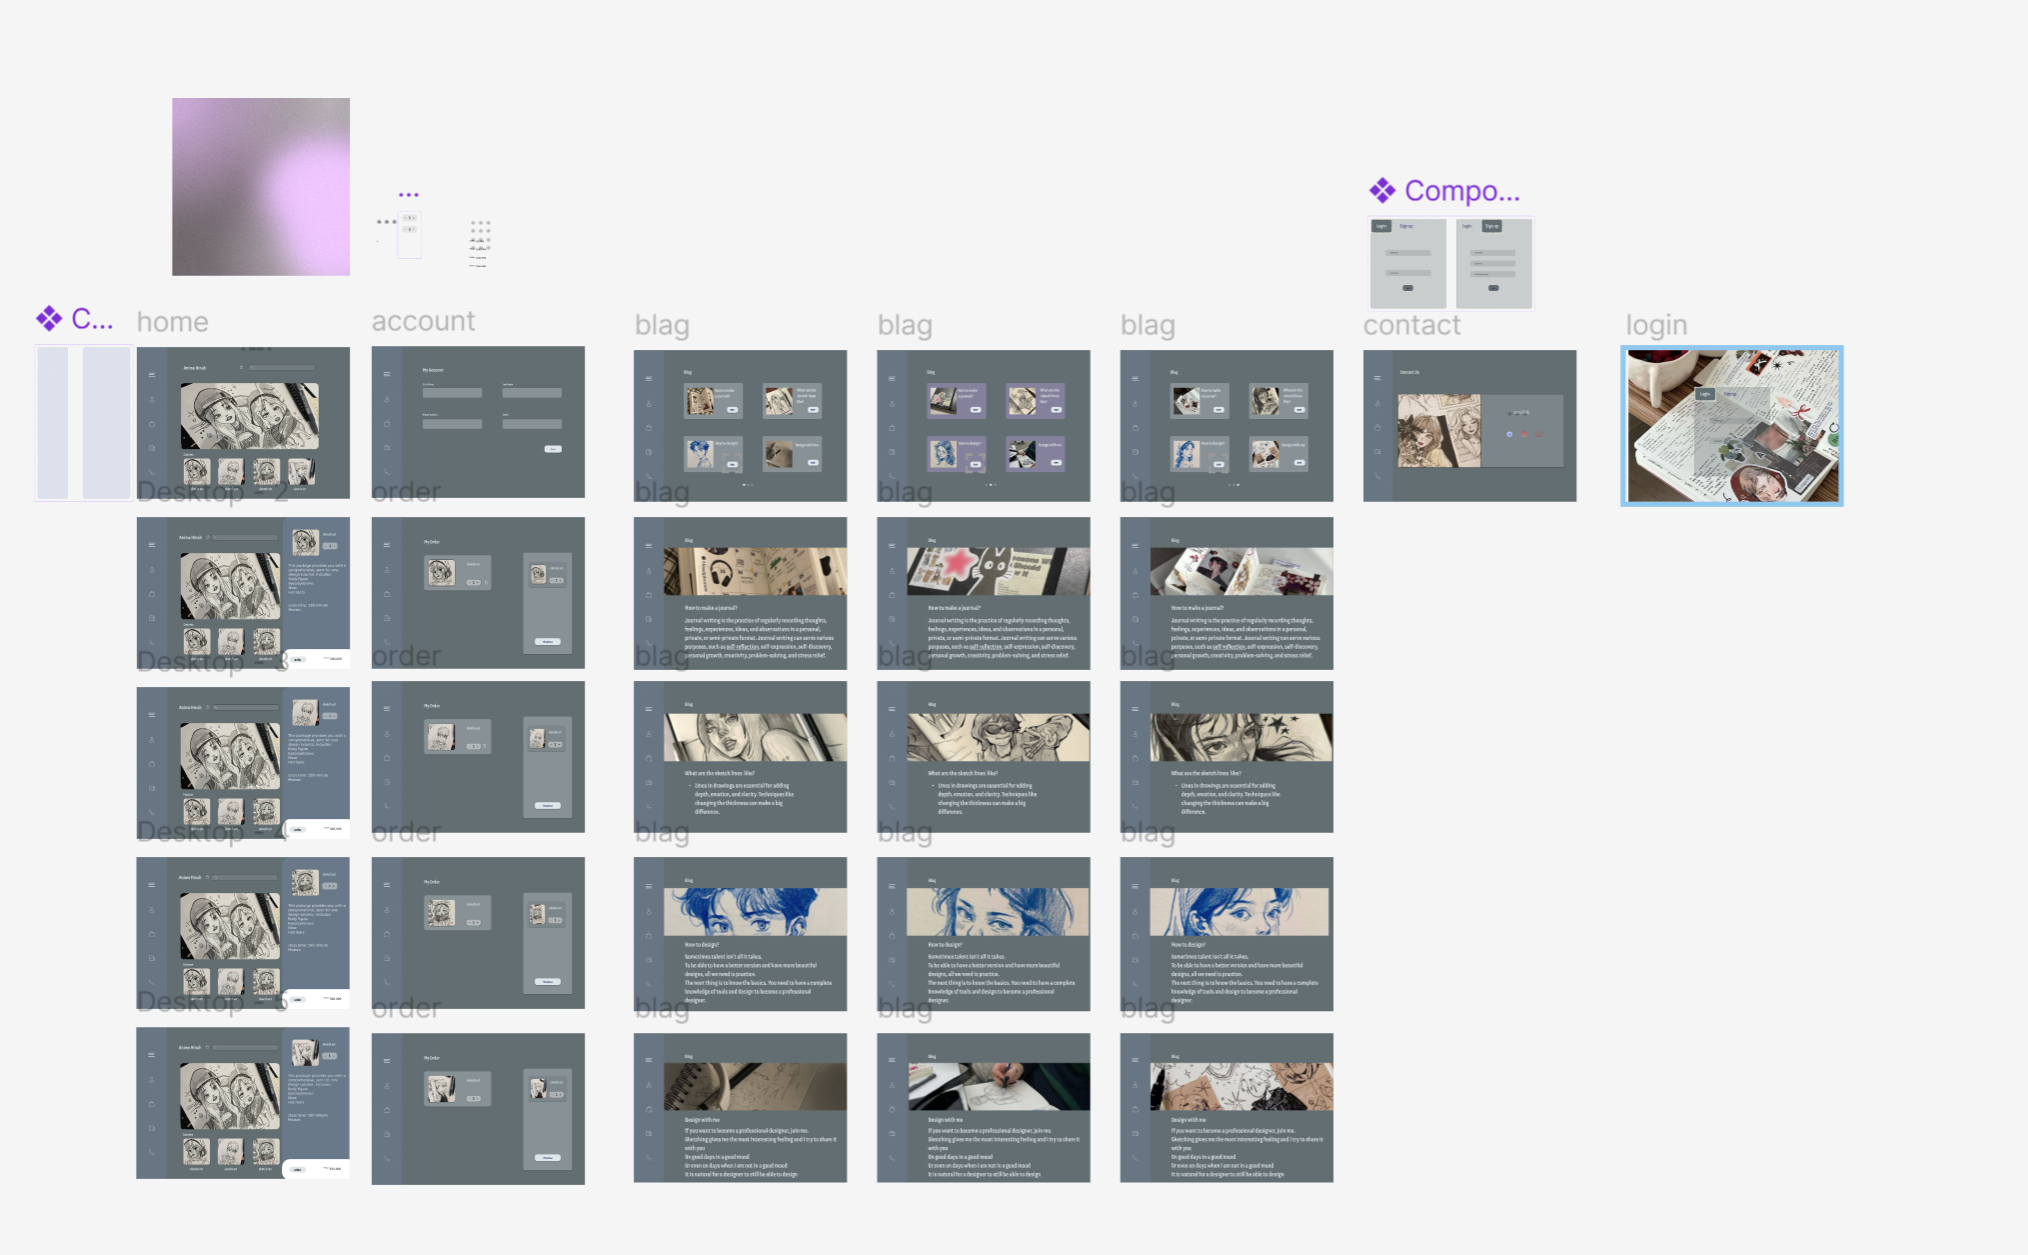Screen dimensions: 2028x1255
Task: Select the 'account' frame label
Action: pyautogui.click(x=423, y=321)
